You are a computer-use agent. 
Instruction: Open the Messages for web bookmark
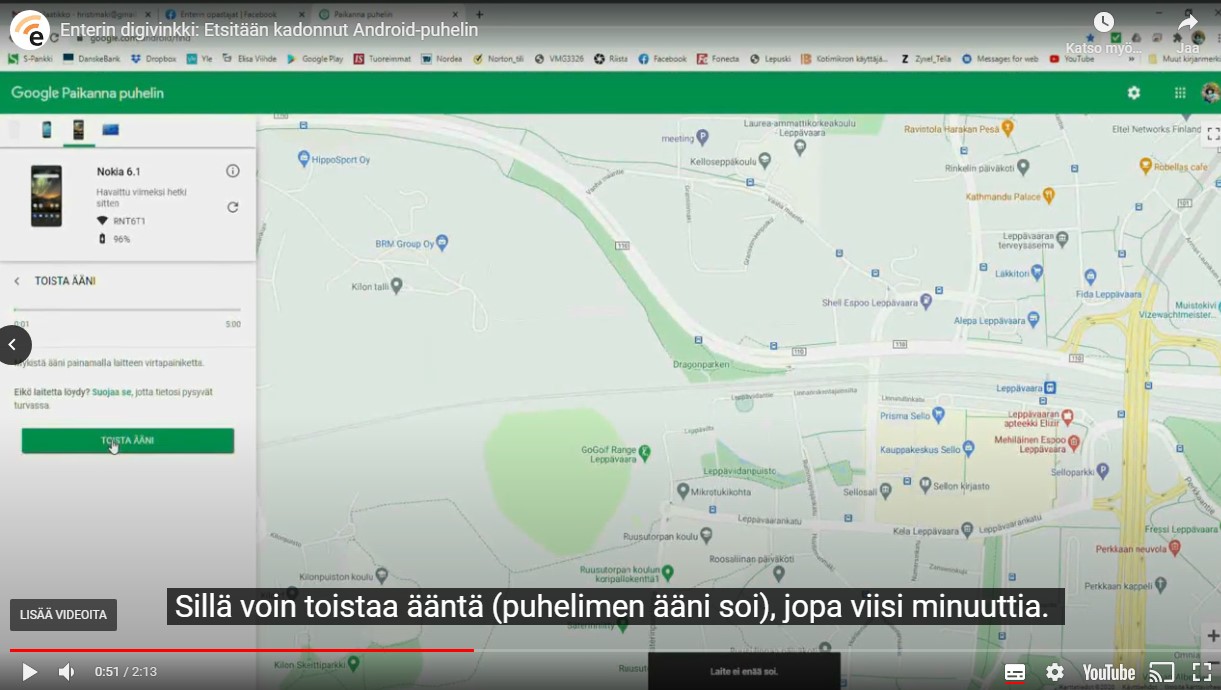[x=1000, y=59]
